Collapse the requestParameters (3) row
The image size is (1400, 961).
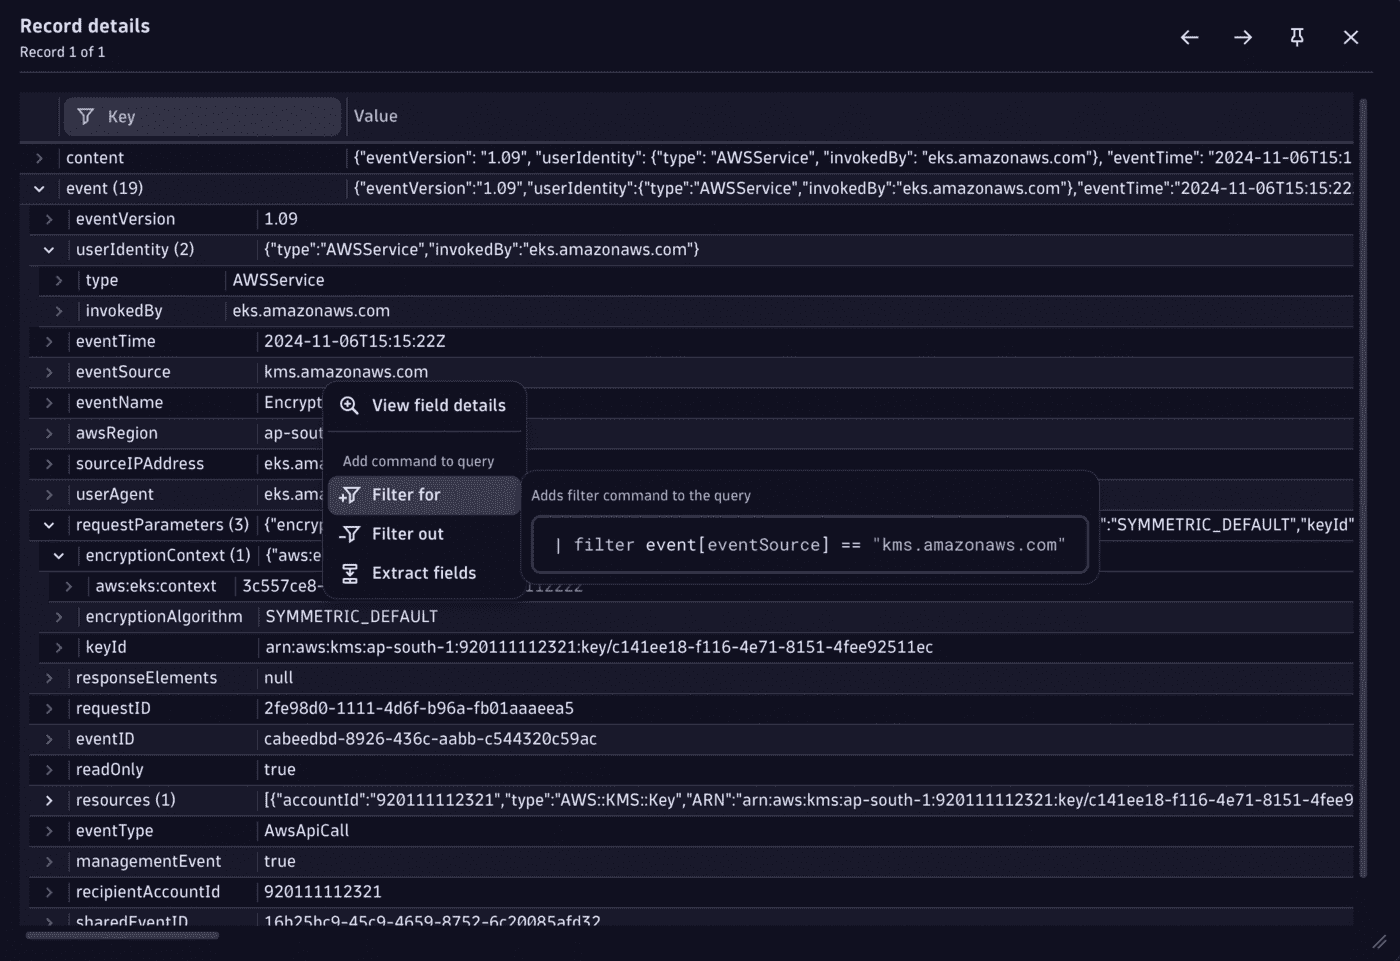pos(49,525)
